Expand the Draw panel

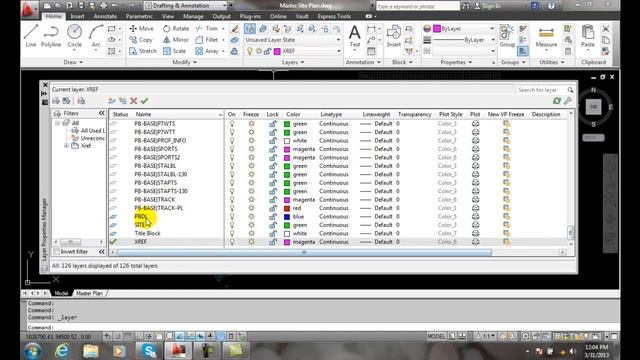click(x=73, y=62)
